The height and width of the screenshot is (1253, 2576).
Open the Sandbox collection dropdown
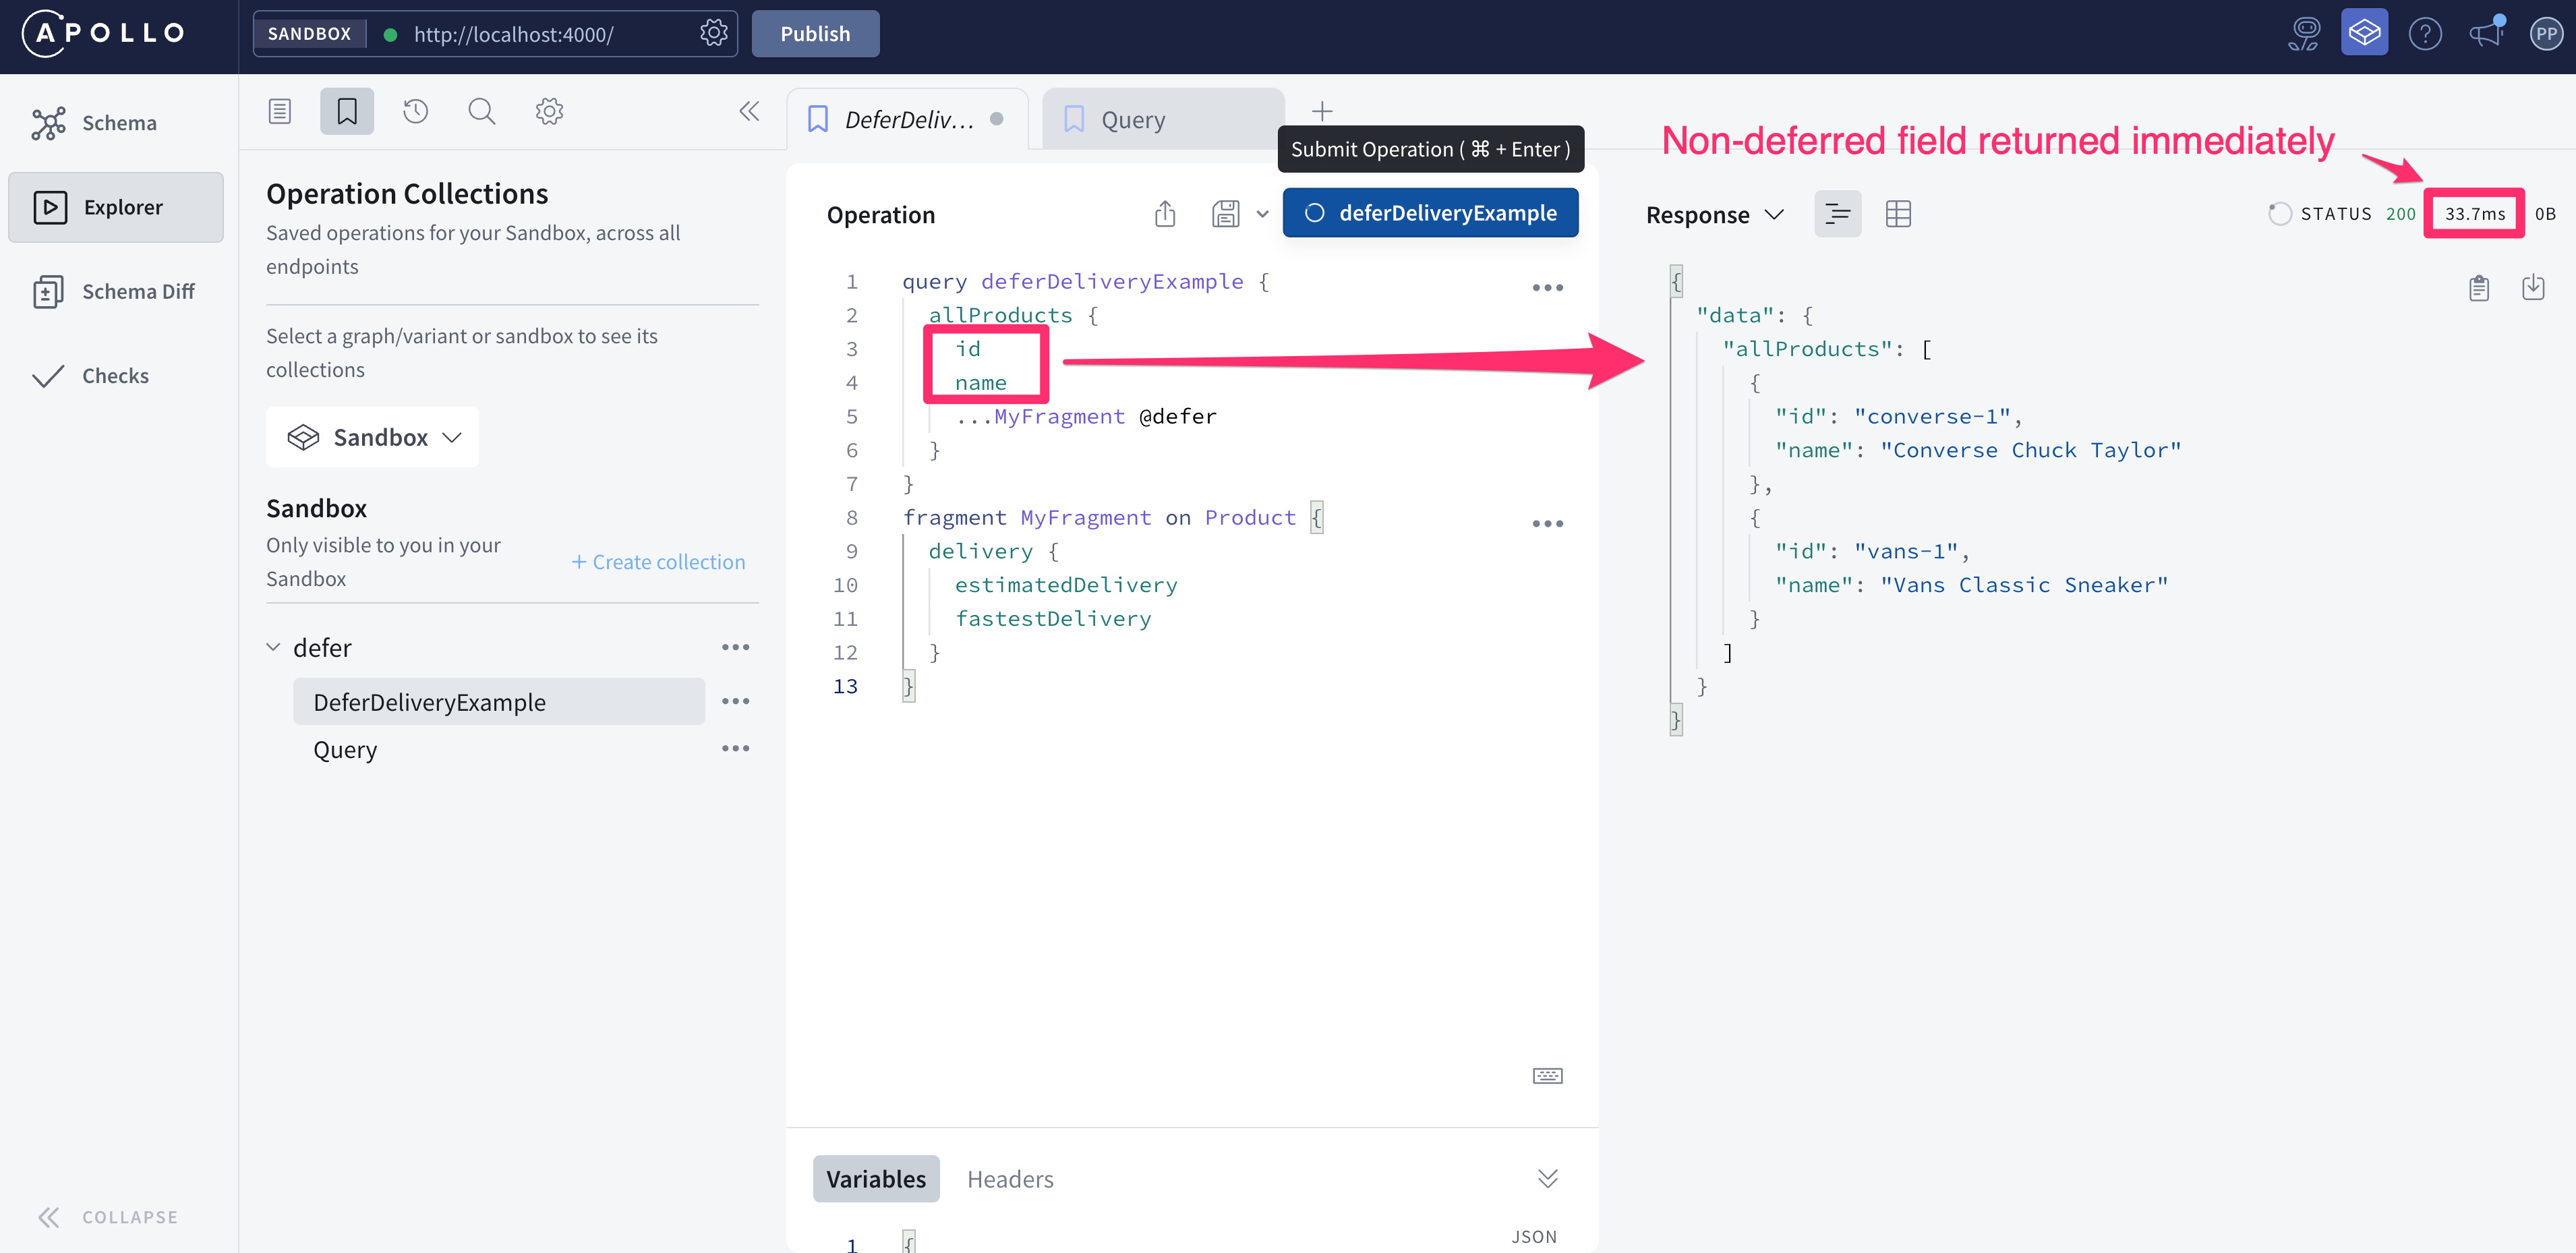373,437
